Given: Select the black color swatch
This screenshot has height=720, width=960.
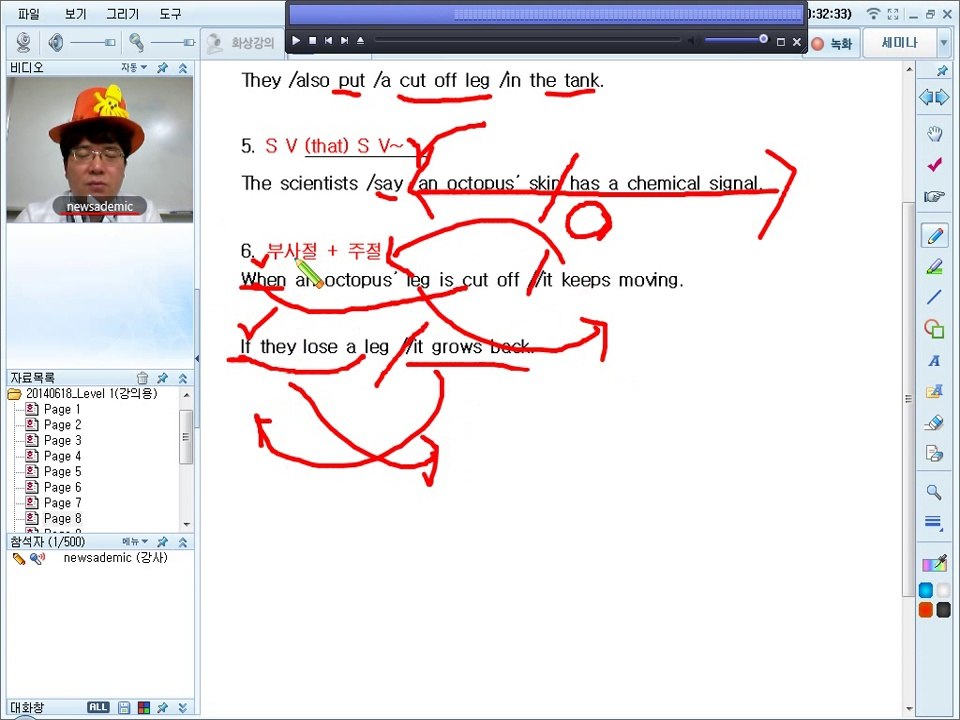Looking at the screenshot, I should pyautogui.click(x=943, y=610).
